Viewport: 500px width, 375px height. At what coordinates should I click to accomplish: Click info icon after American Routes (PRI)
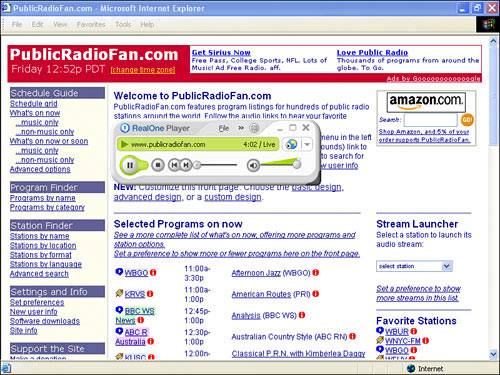click(x=316, y=294)
